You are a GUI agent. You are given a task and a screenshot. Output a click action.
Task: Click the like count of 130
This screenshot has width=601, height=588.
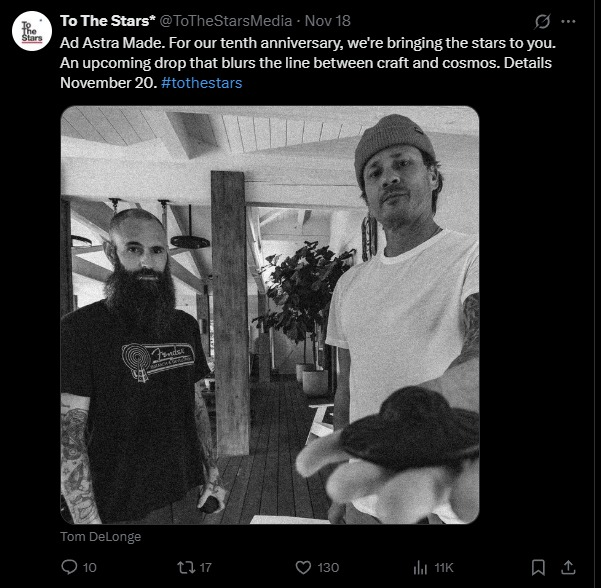(x=328, y=567)
